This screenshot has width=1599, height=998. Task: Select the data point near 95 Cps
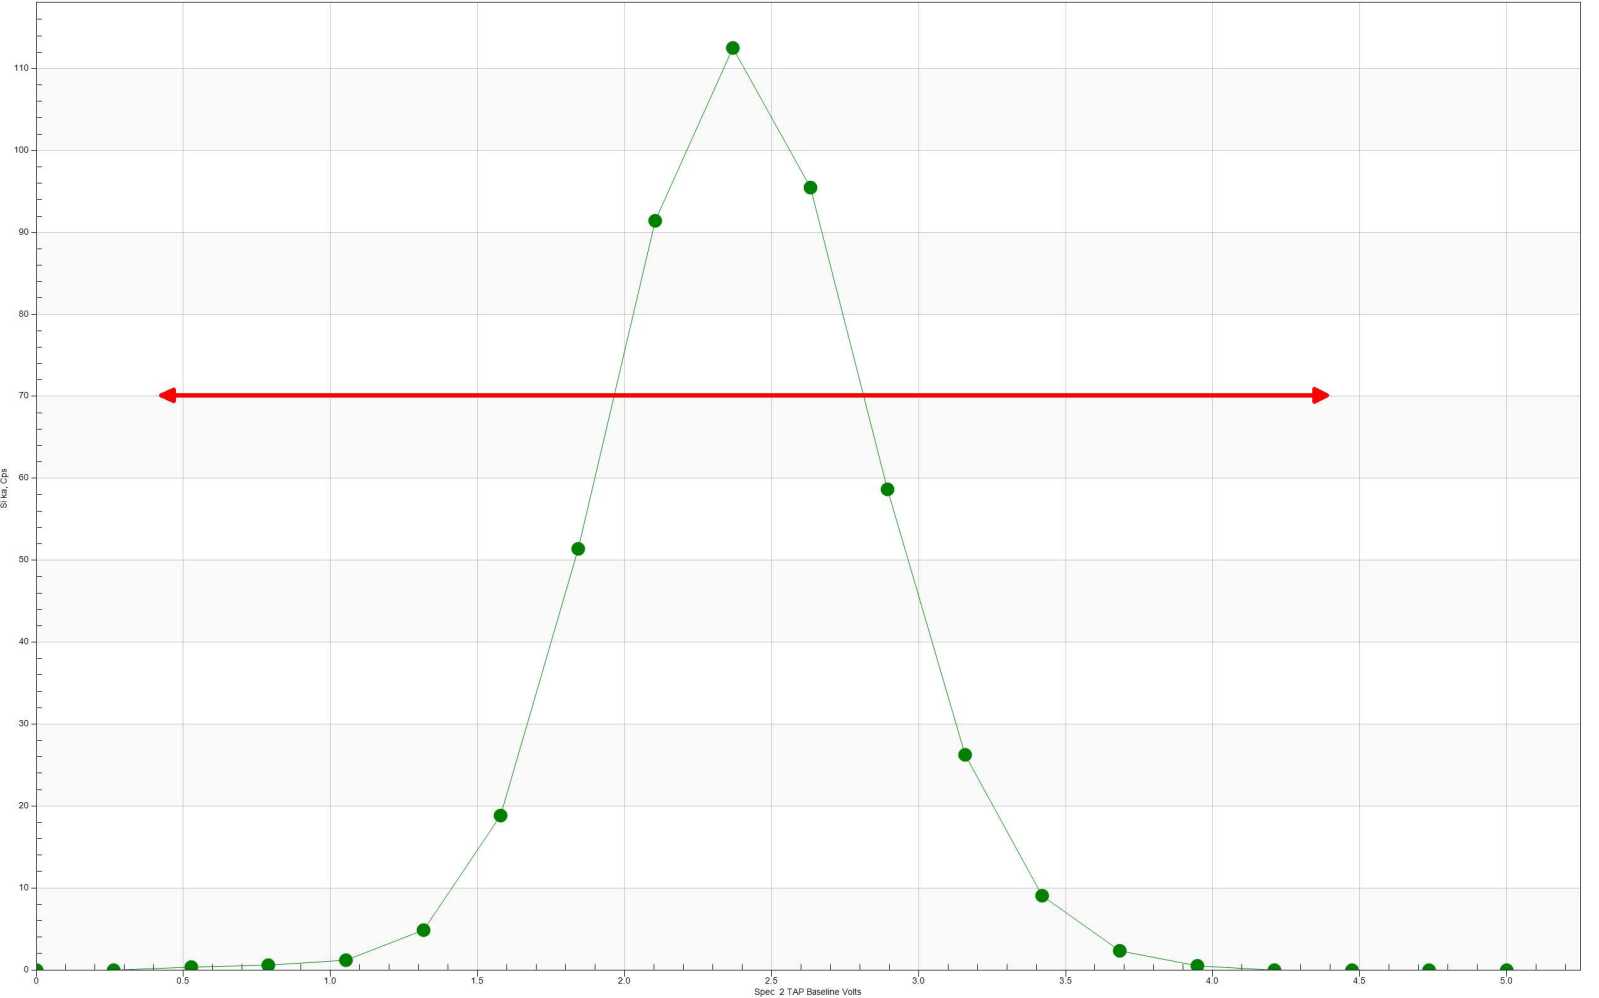tap(810, 188)
